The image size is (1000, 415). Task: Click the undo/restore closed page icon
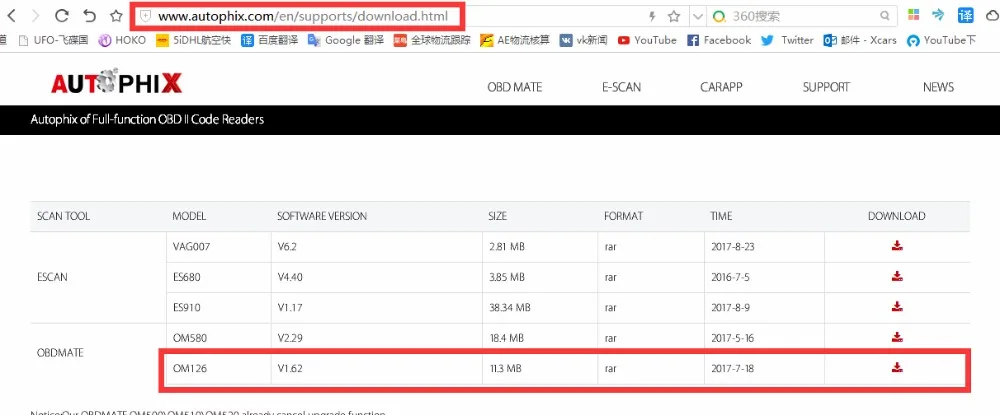coord(89,16)
